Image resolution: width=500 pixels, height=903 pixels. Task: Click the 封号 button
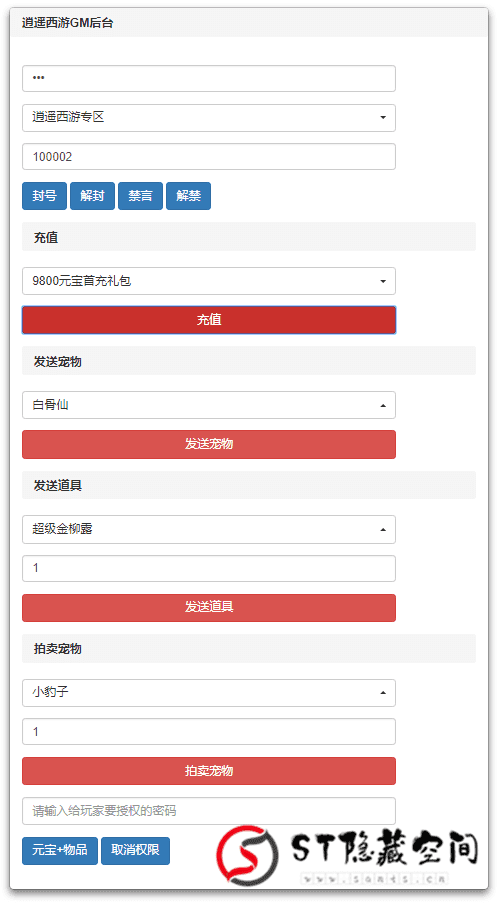click(44, 196)
